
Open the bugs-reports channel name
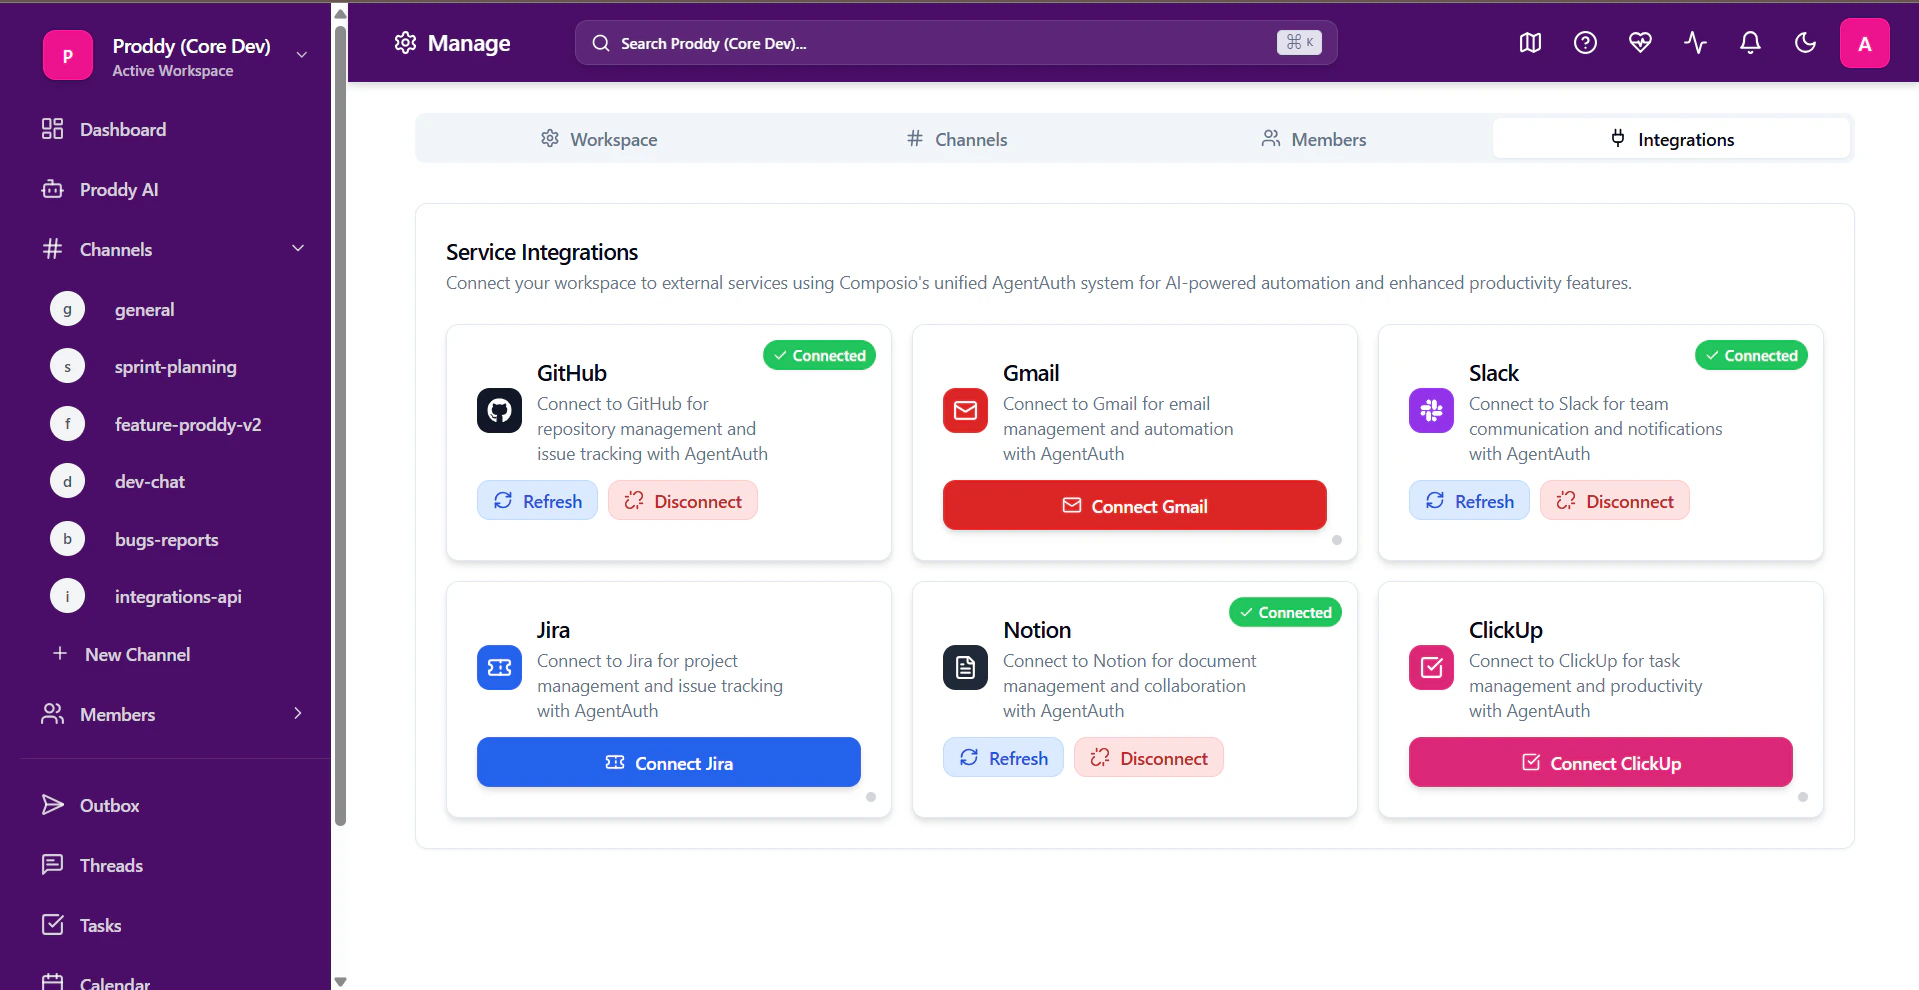(166, 539)
